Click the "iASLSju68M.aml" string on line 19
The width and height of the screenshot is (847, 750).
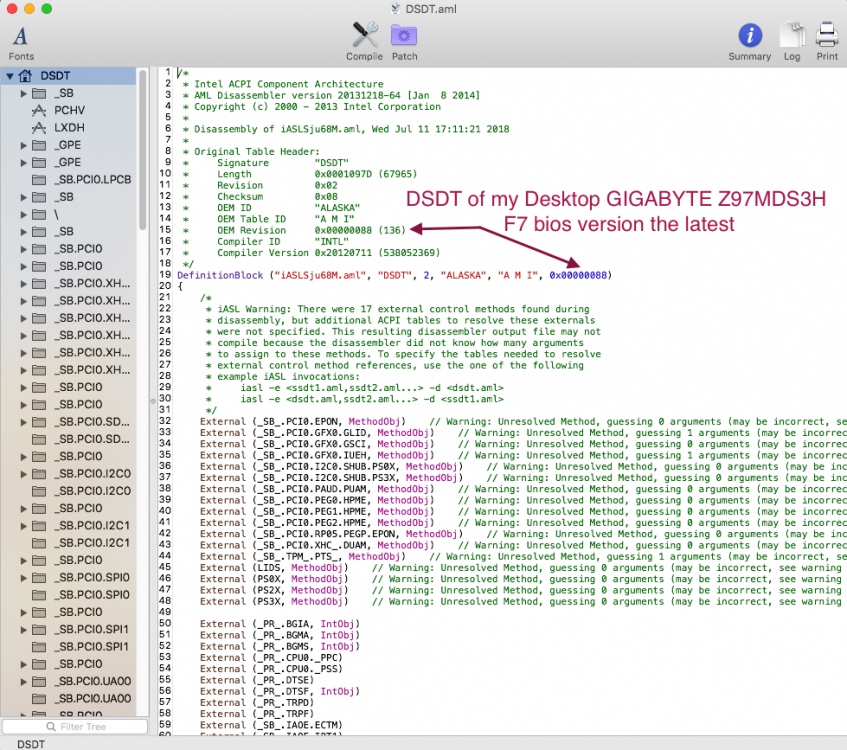pyautogui.click(x=321, y=275)
